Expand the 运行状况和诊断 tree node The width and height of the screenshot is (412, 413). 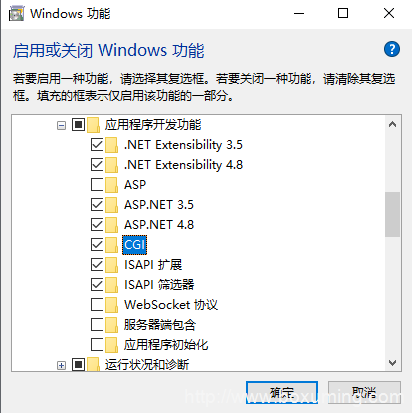pyautogui.click(x=61, y=365)
